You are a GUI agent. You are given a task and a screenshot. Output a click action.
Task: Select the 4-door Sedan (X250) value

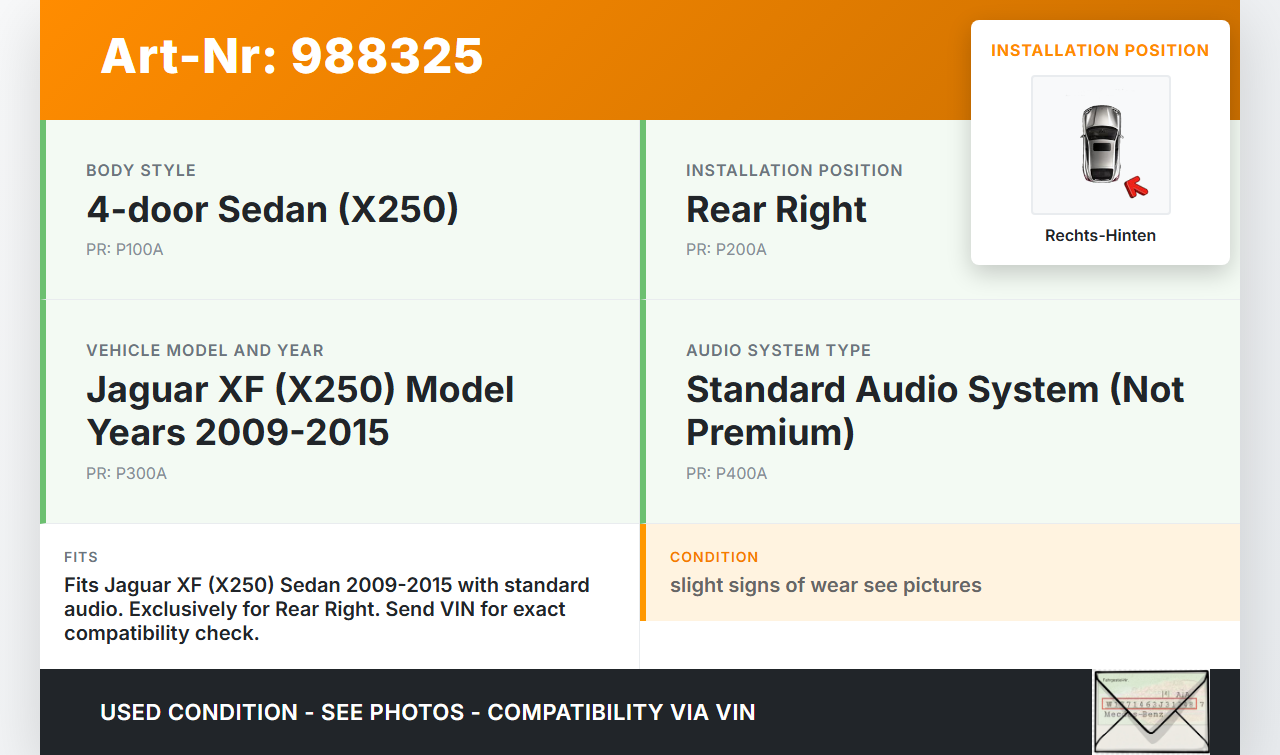coord(272,210)
